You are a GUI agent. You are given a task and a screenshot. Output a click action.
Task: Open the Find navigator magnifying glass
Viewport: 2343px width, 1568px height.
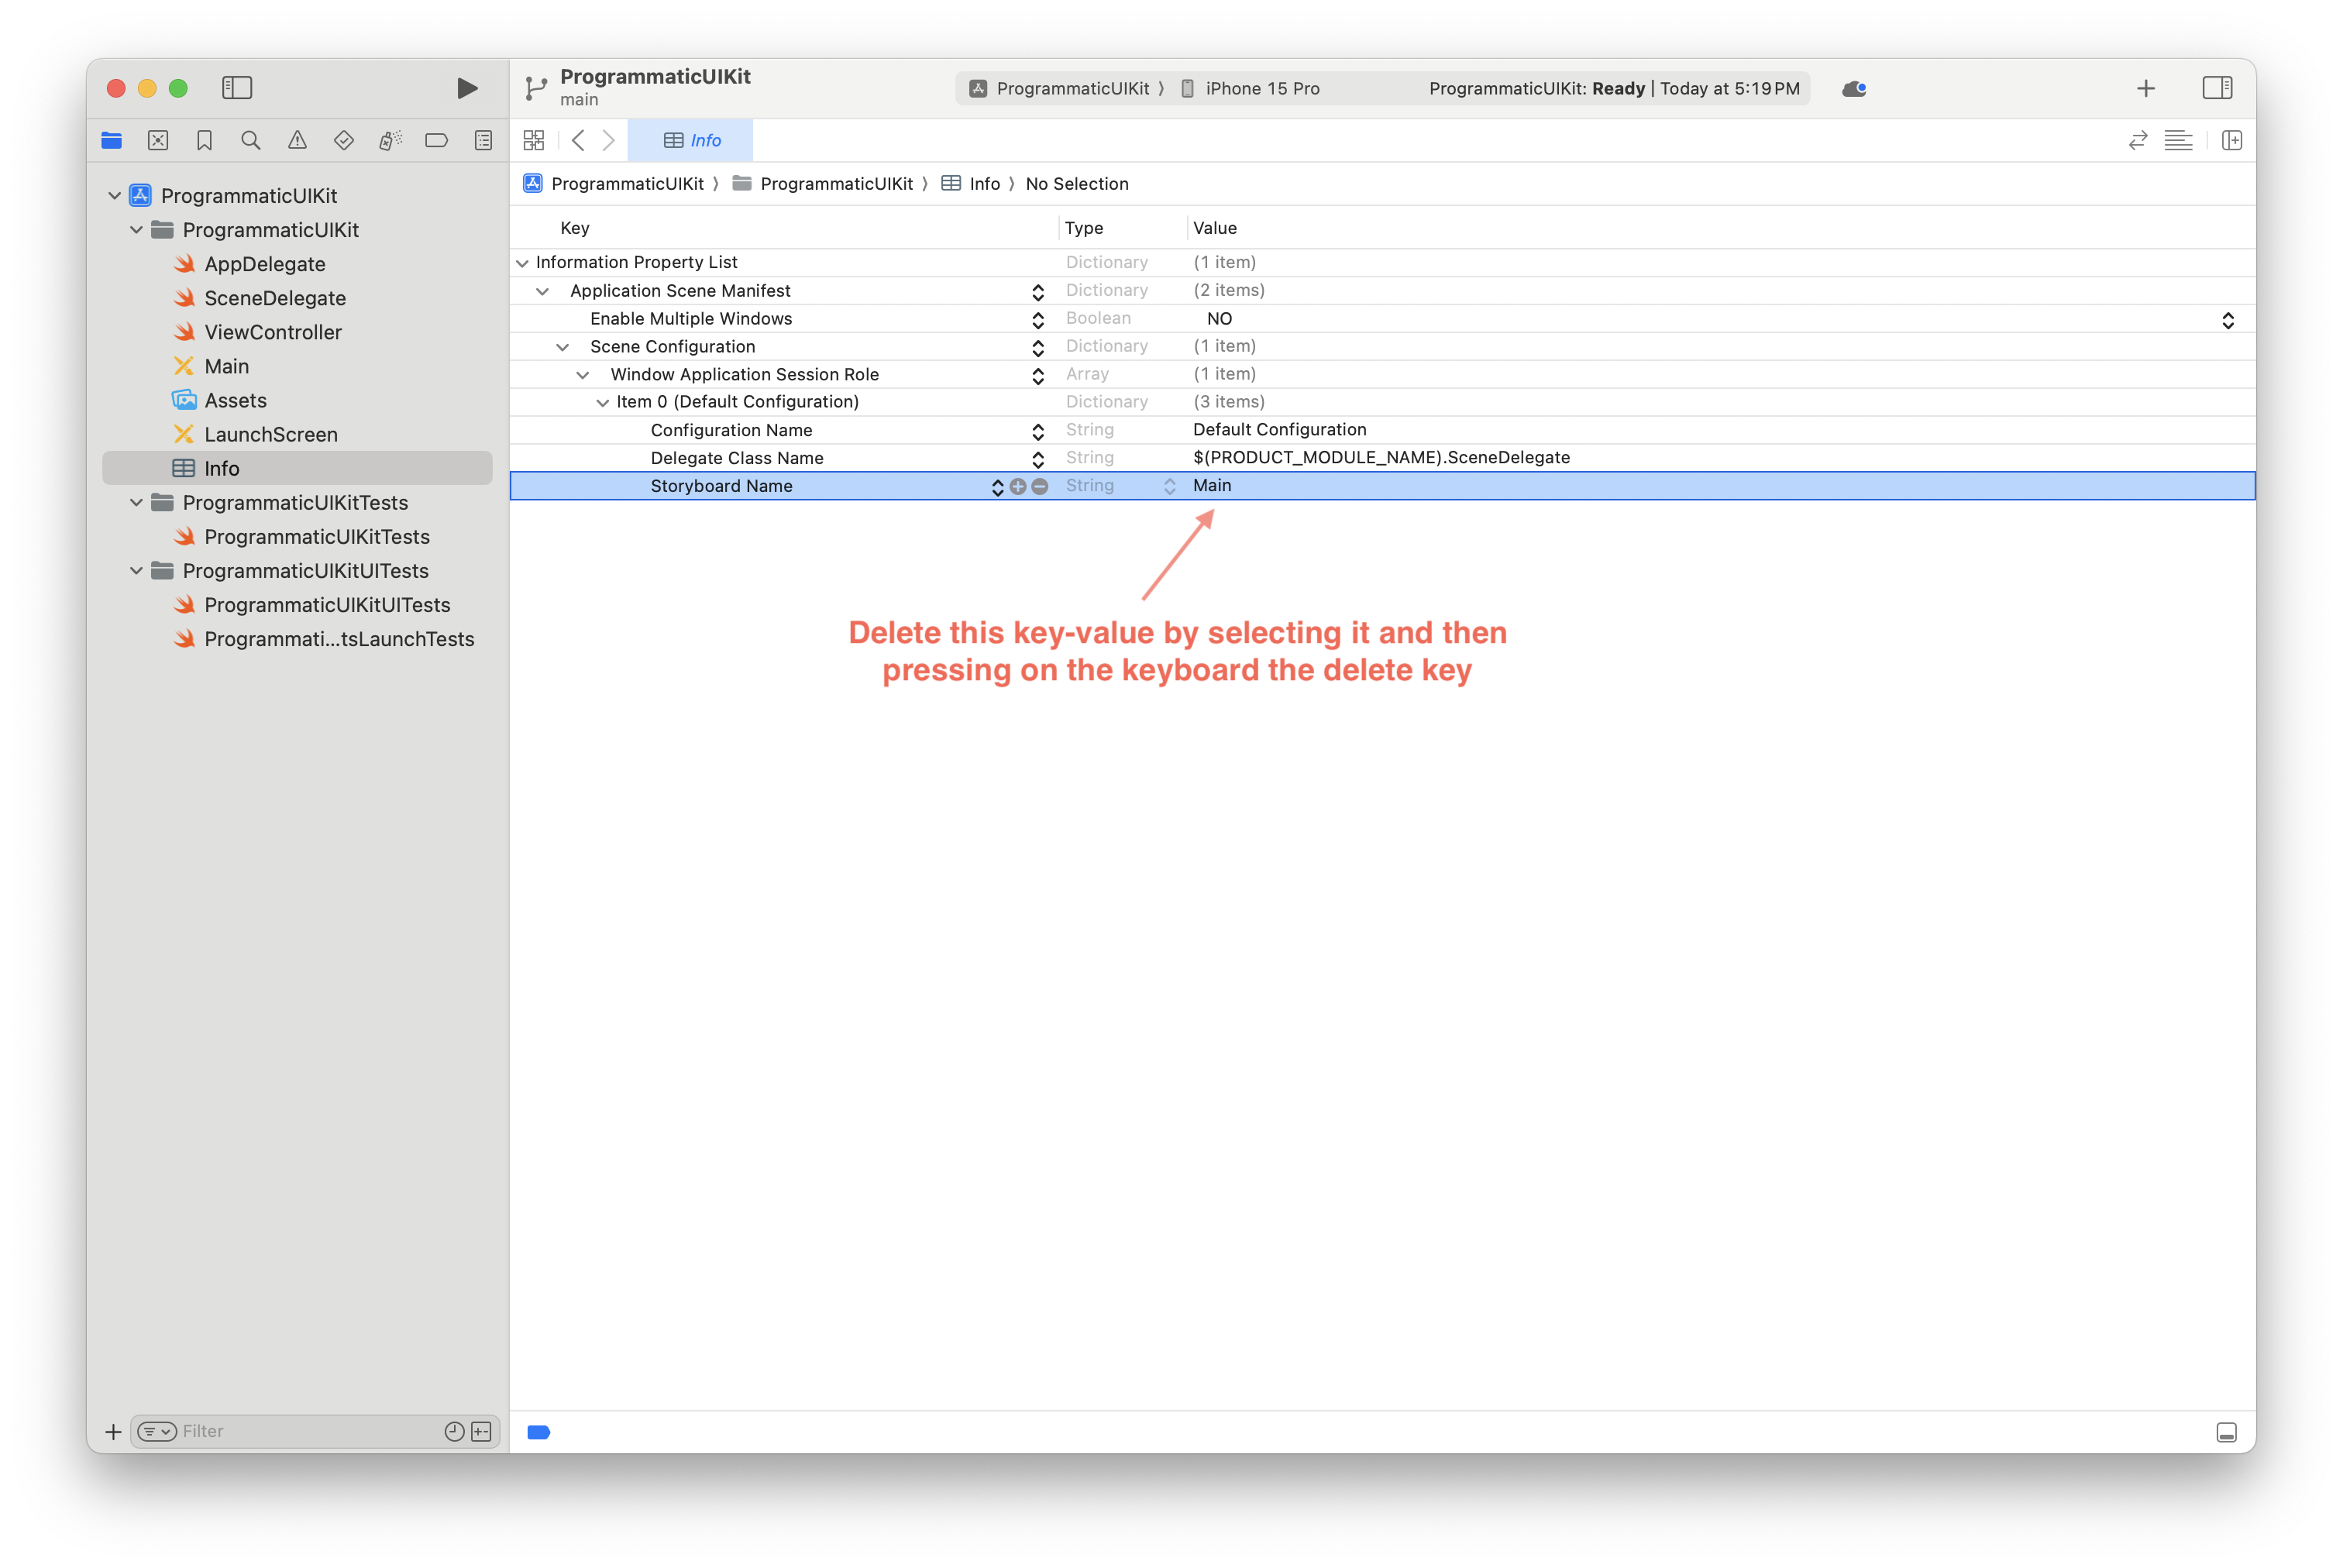pyautogui.click(x=250, y=140)
